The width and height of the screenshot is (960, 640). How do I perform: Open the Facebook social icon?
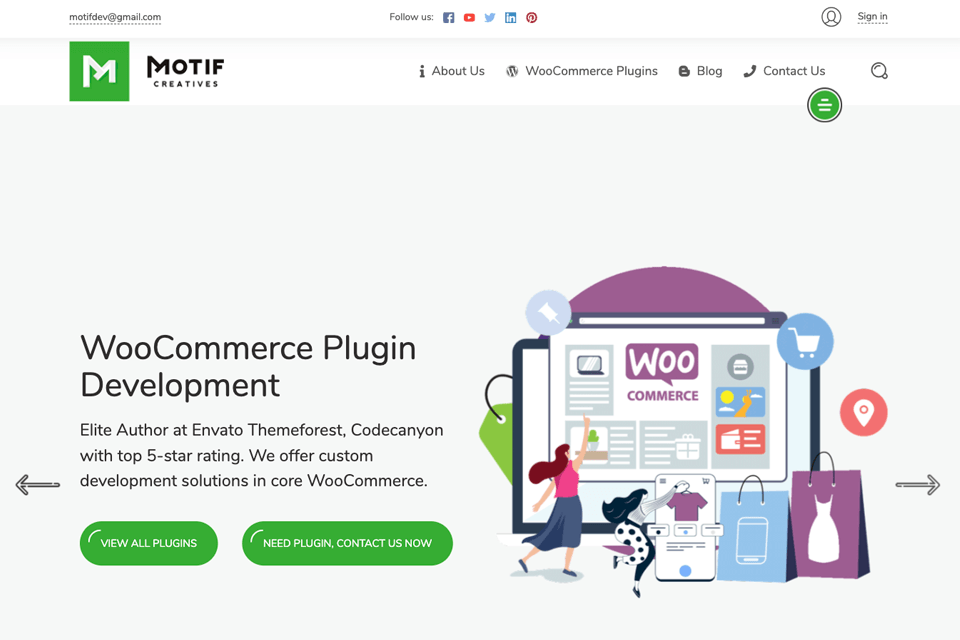coord(449,18)
